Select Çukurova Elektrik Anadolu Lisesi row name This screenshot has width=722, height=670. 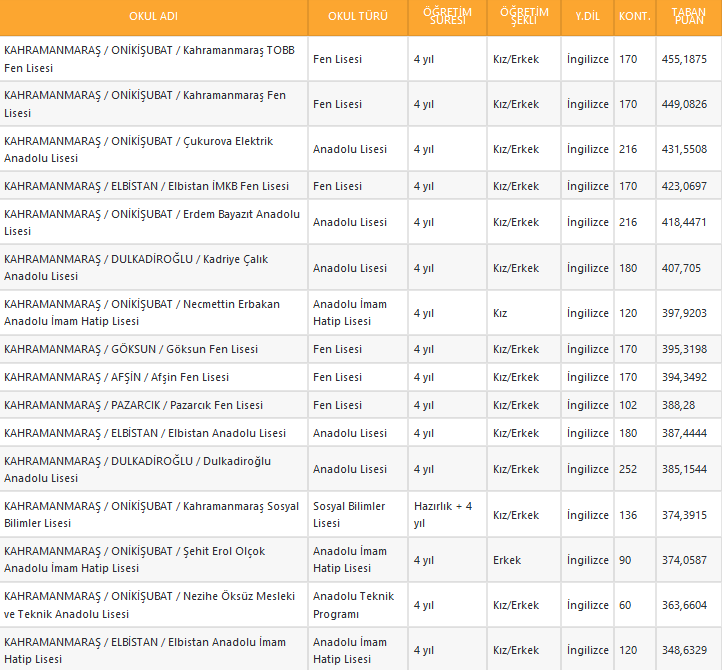(x=139, y=149)
